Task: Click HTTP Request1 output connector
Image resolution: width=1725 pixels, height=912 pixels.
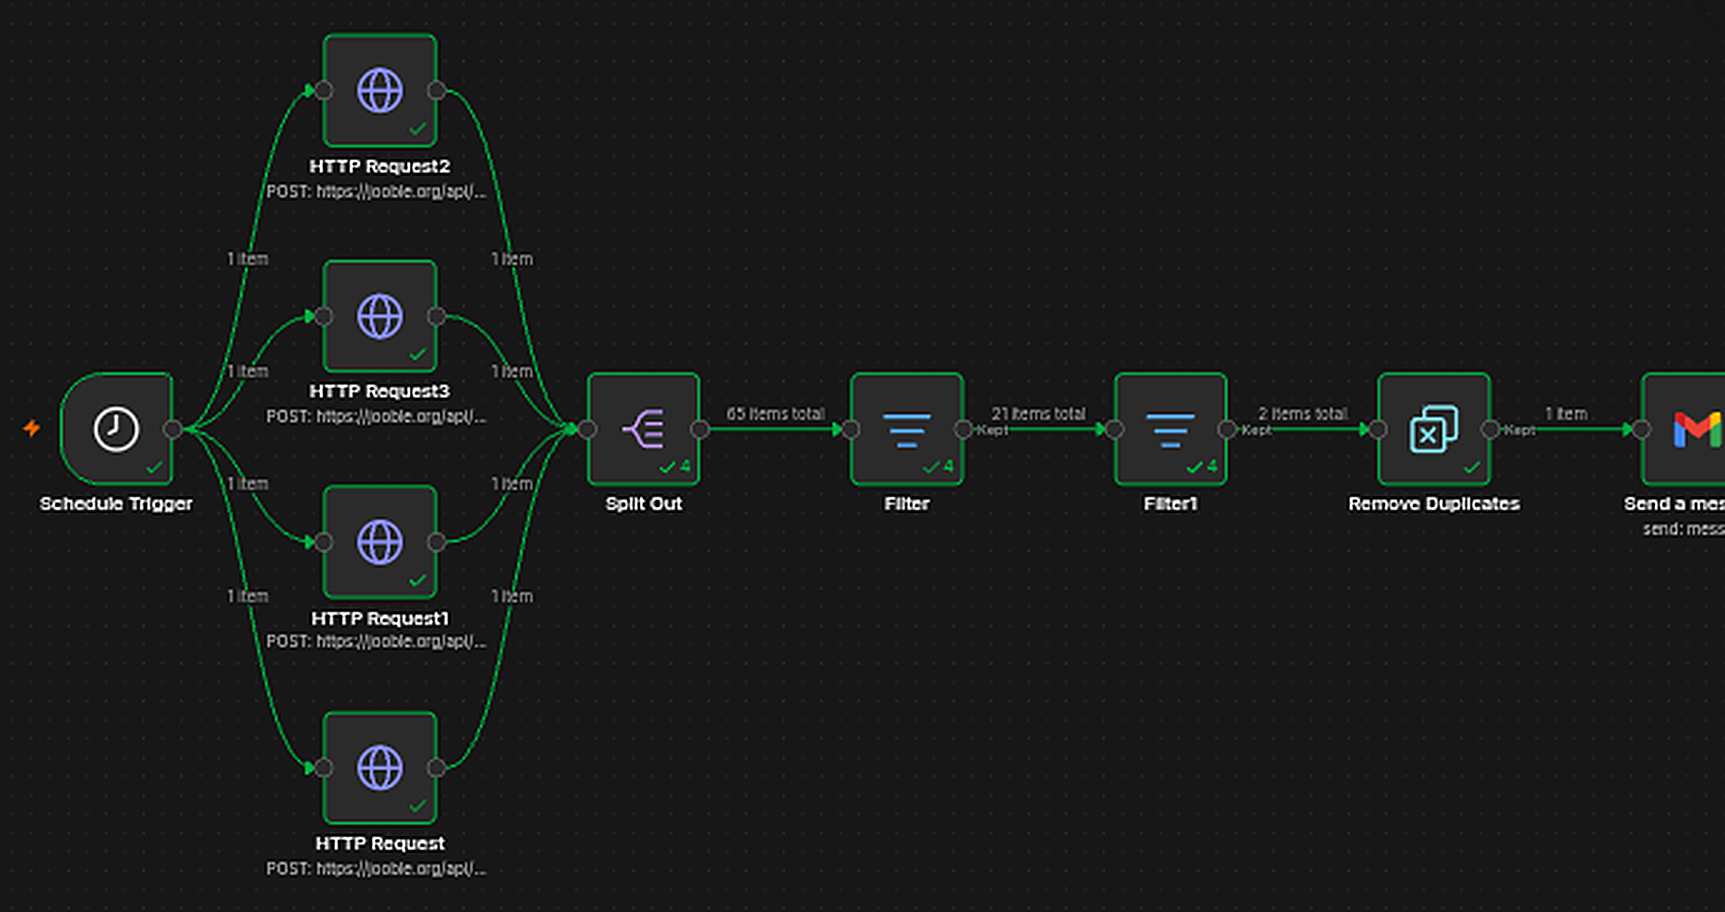Action: [x=436, y=542]
